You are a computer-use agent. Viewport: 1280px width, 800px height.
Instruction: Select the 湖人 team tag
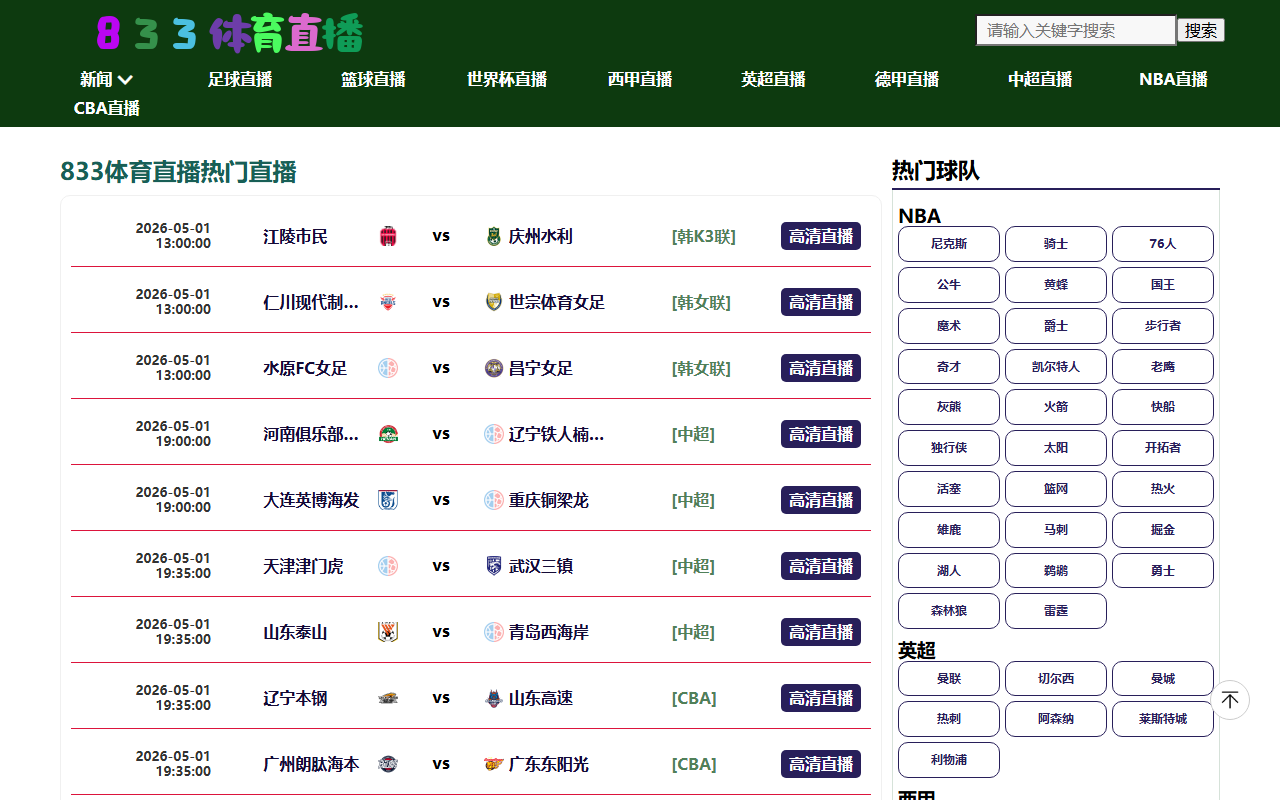click(x=949, y=570)
